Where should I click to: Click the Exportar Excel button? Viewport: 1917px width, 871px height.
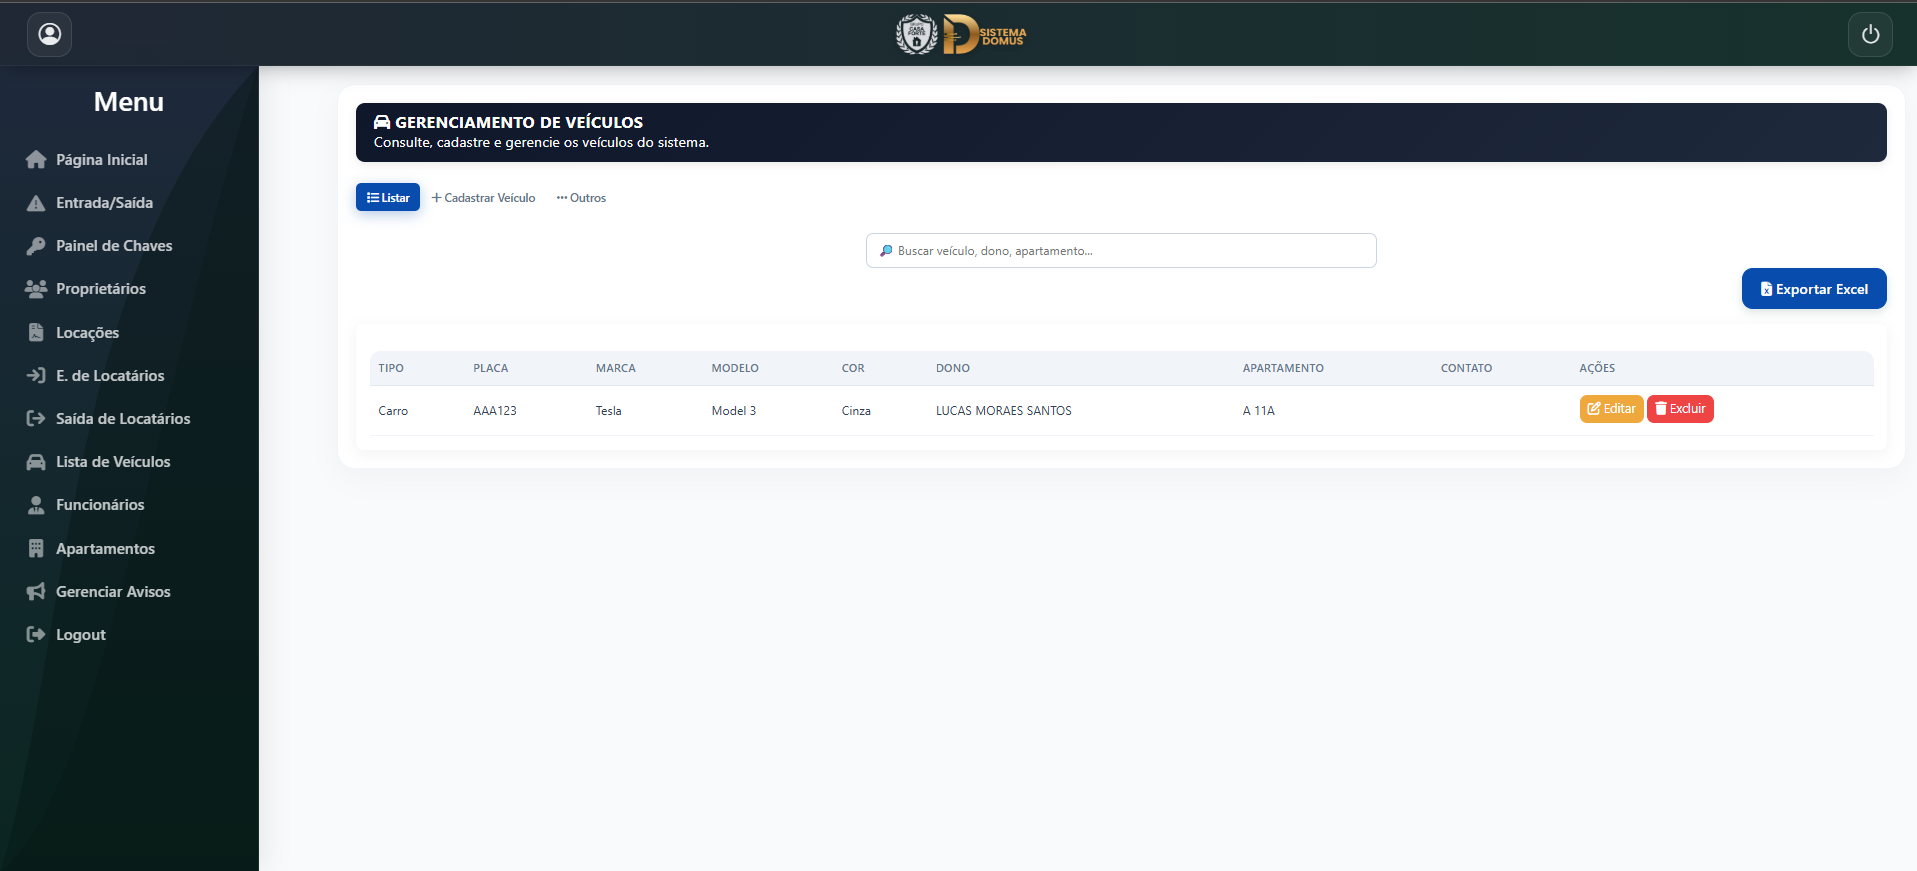coord(1814,289)
